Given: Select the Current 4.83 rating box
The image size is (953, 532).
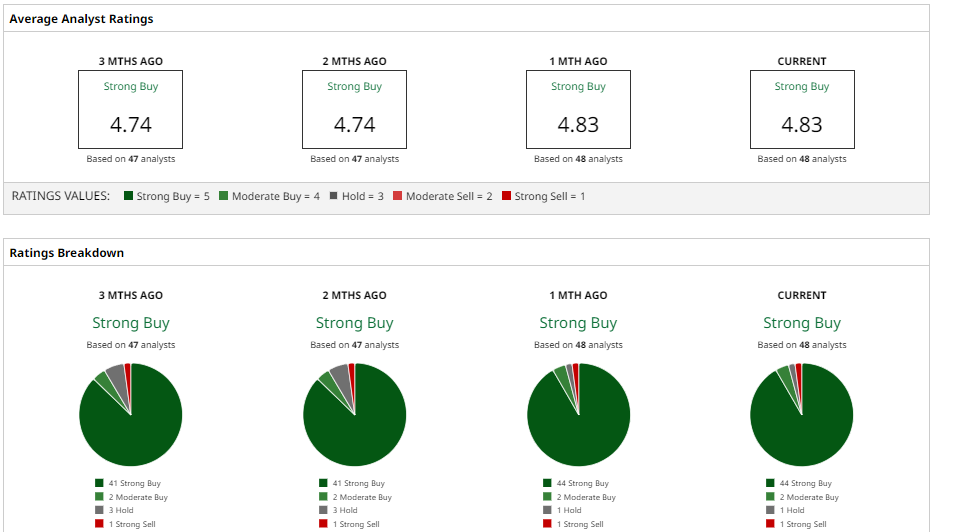Looking at the screenshot, I should click(x=802, y=109).
